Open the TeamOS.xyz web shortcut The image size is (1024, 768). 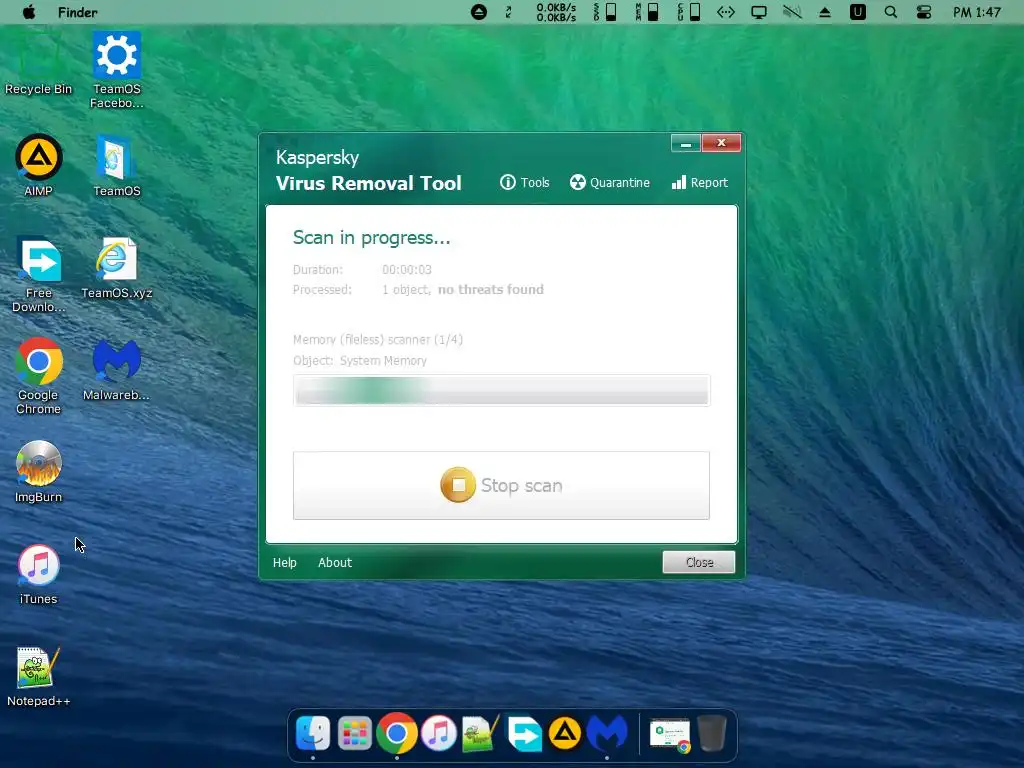point(116,268)
